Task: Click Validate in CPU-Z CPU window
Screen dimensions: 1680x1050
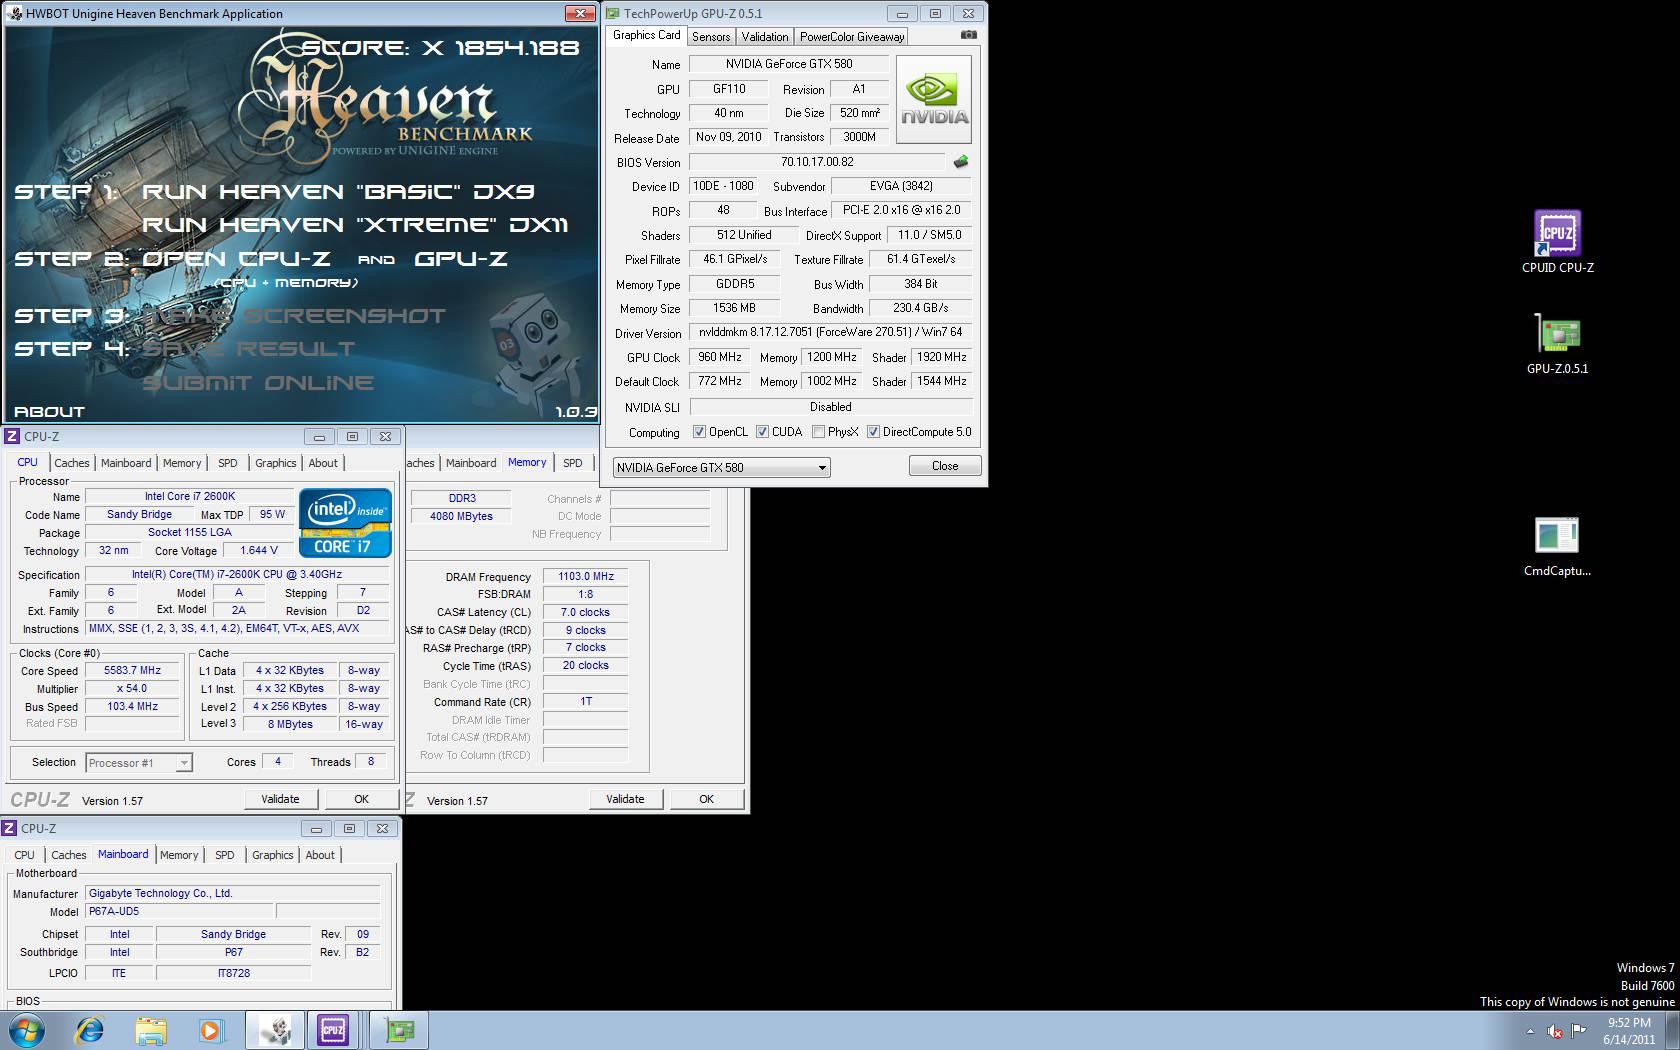Action: pyautogui.click(x=280, y=799)
